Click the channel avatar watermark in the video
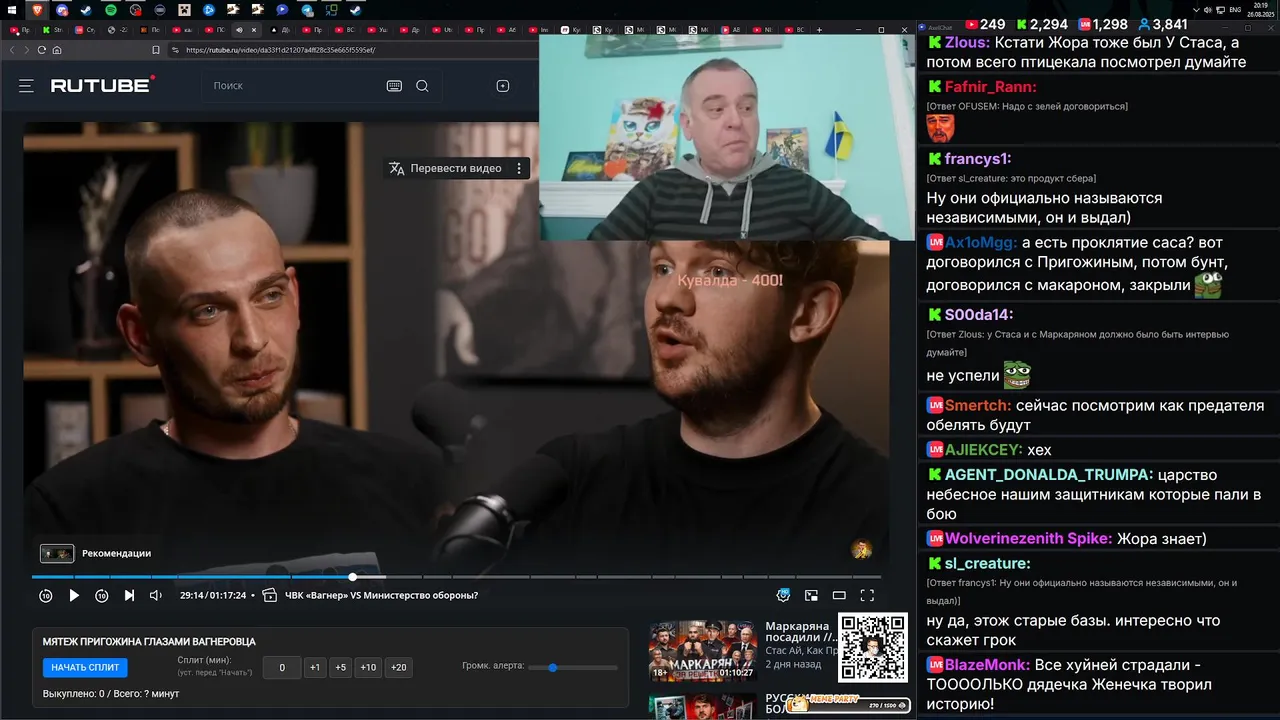The image size is (1280, 720). point(861,549)
